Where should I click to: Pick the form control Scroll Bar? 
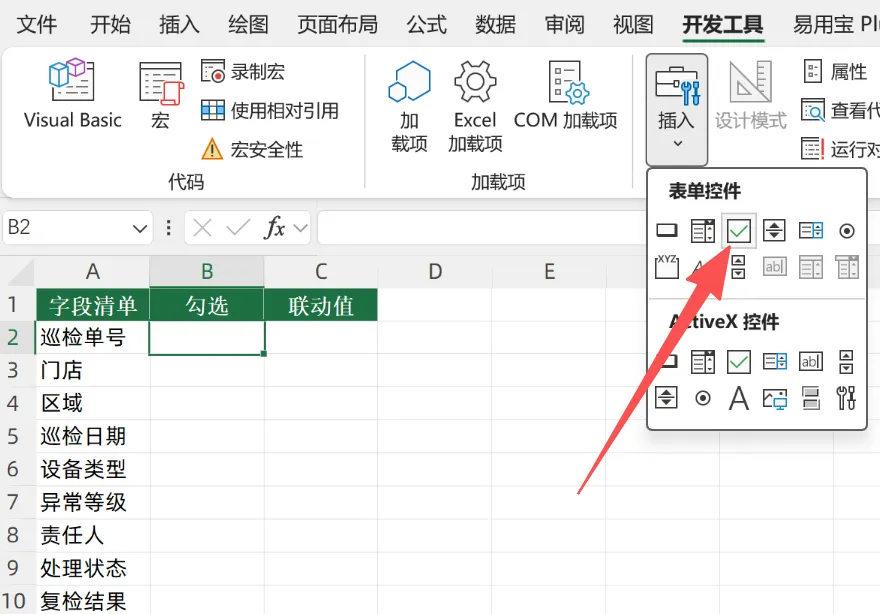pyautogui.click(x=739, y=267)
